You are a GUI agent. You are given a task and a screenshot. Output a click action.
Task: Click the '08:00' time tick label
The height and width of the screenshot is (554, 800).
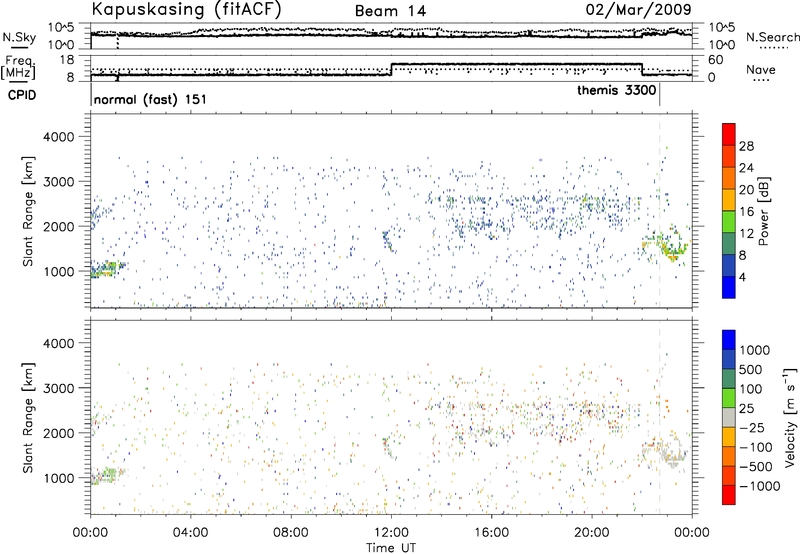[x=291, y=533]
